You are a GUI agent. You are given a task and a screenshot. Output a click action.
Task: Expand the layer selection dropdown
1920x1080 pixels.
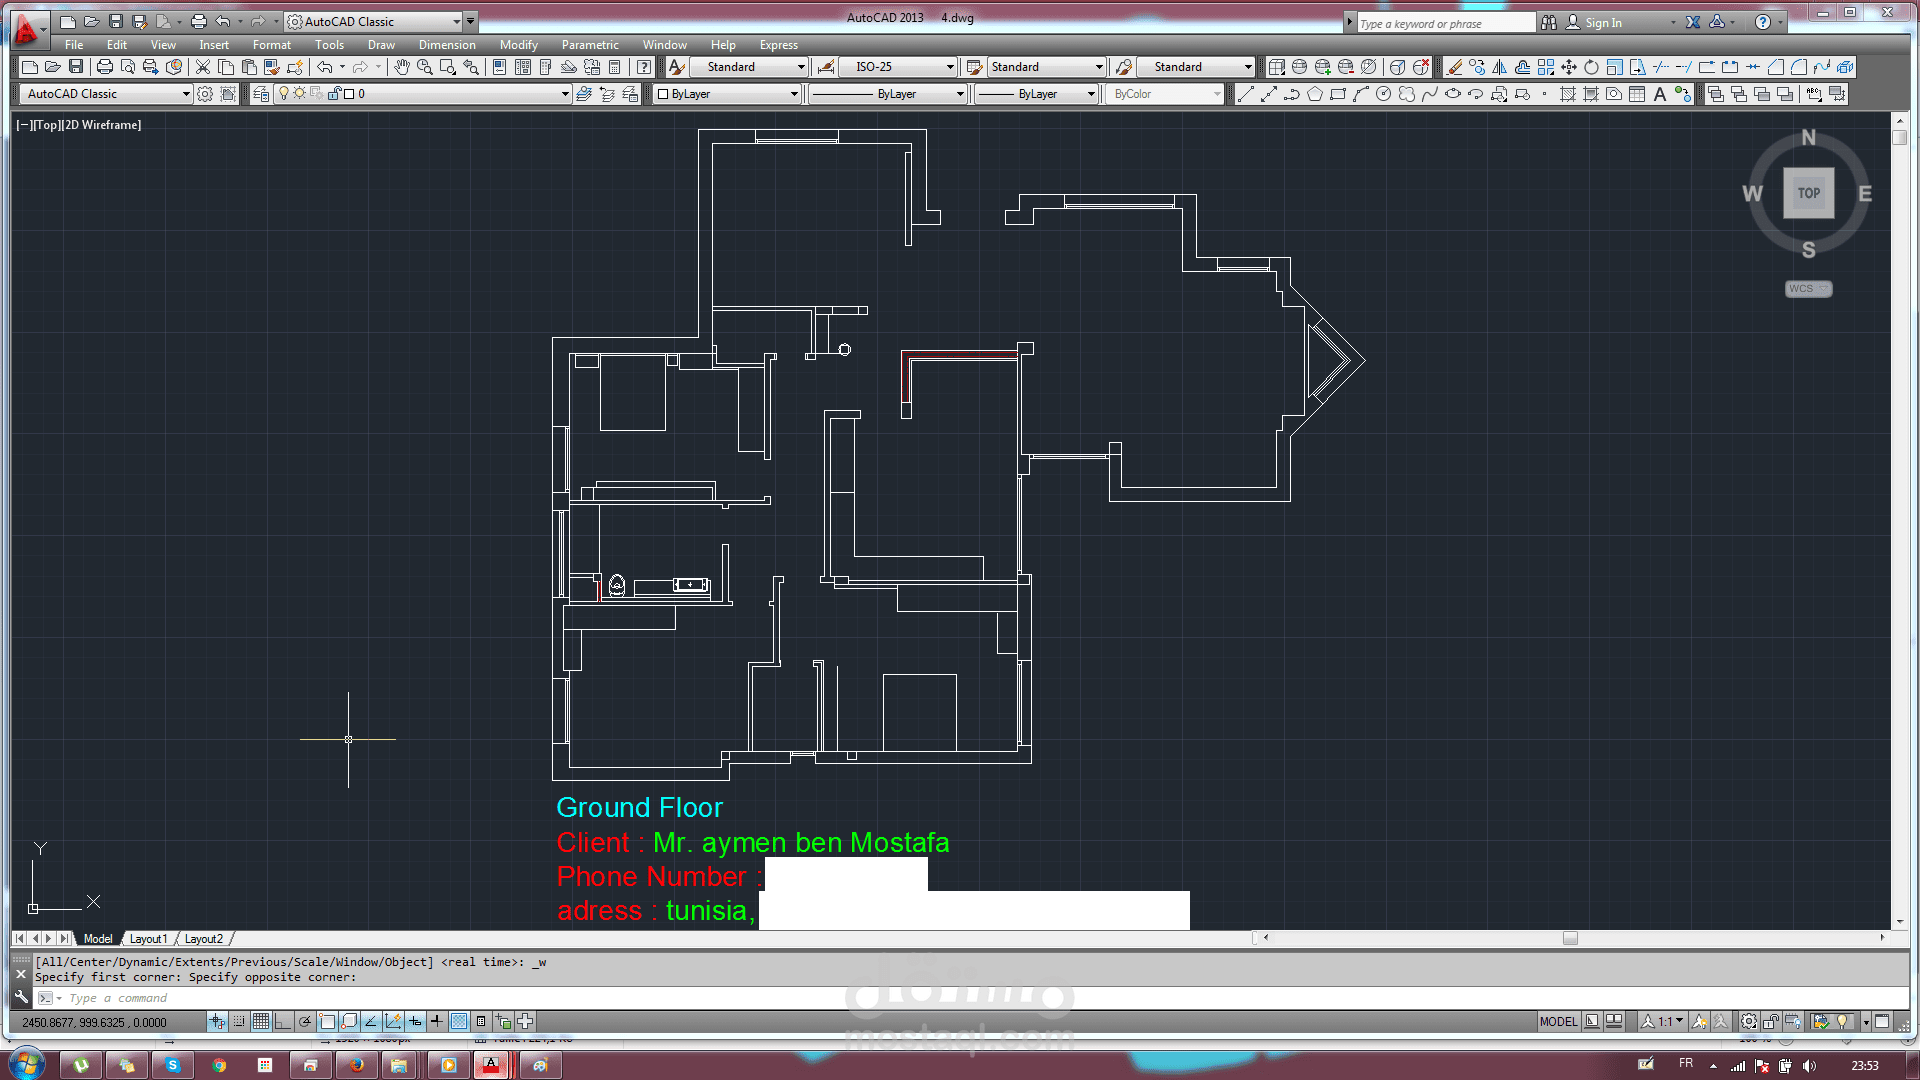(x=564, y=94)
